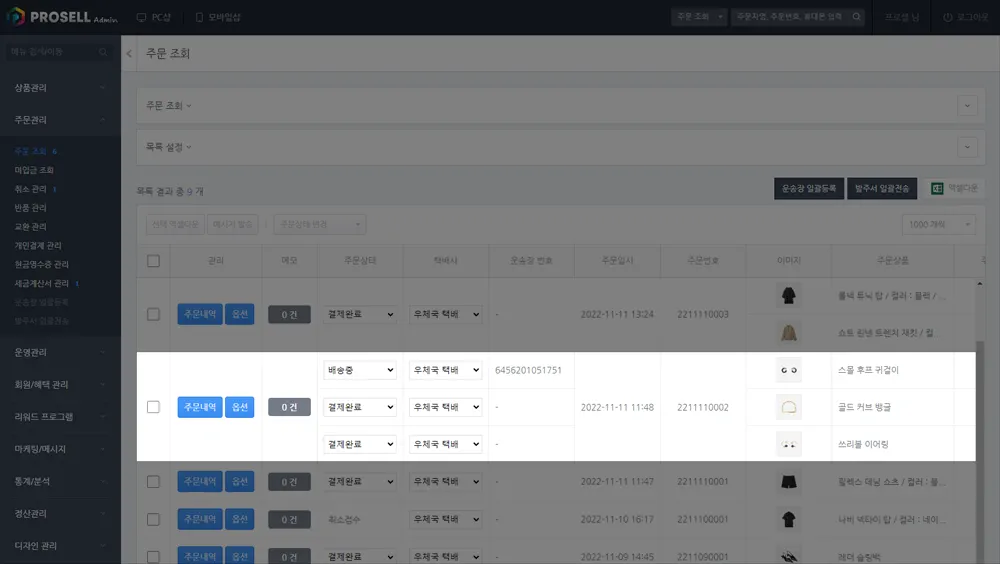The height and width of the screenshot is (564, 1000).
Task: Click tracking number 6456201051751
Action: [x=528, y=370]
